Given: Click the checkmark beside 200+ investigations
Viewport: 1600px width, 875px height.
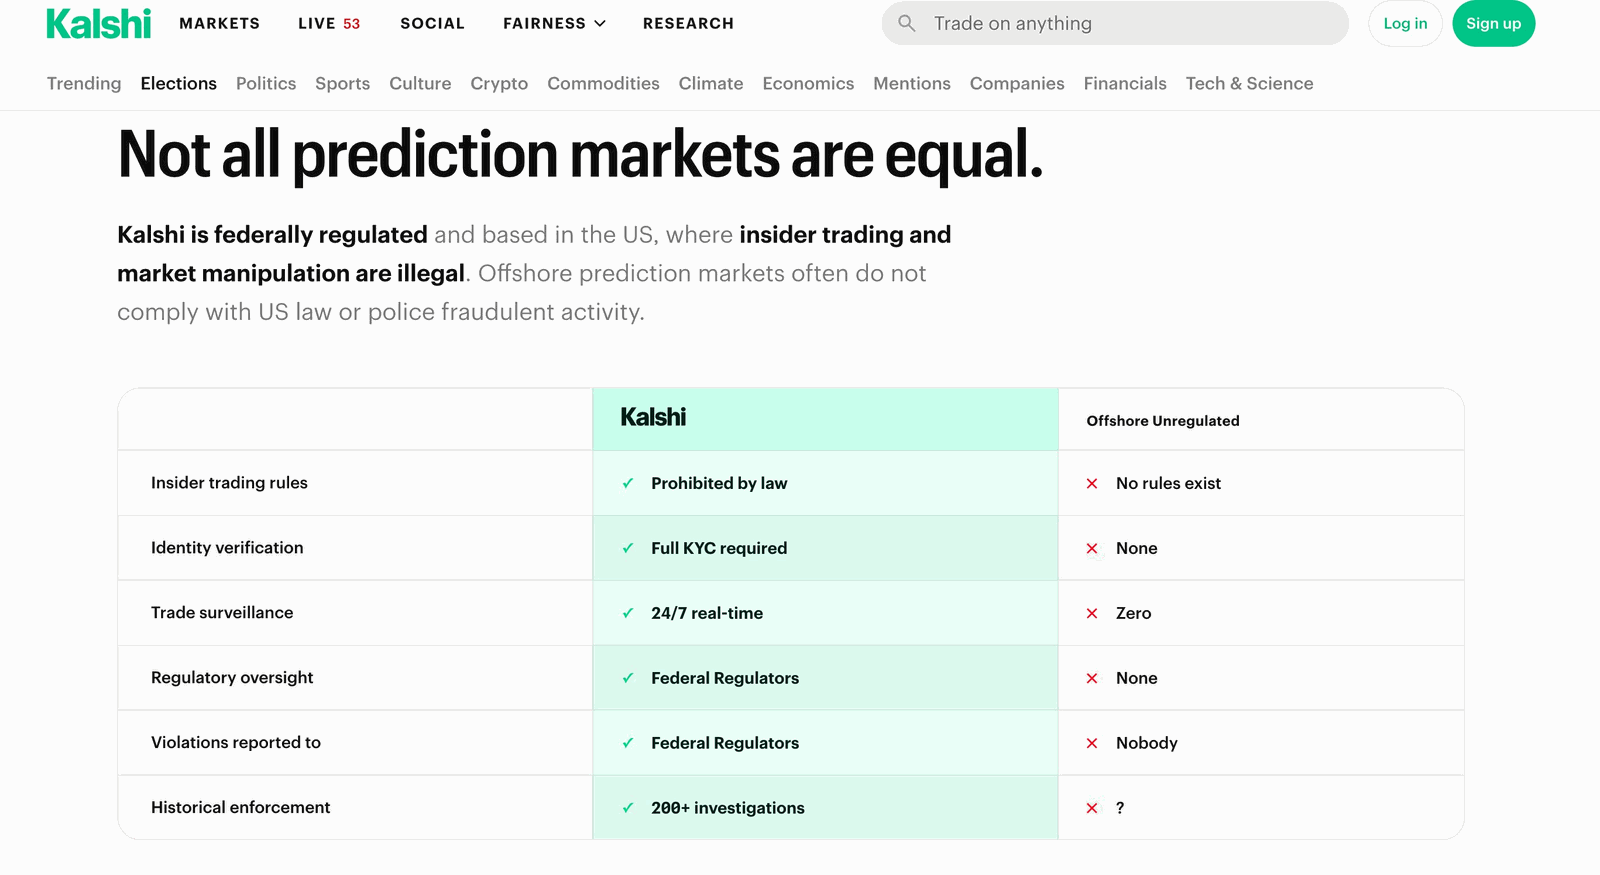Looking at the screenshot, I should (627, 807).
